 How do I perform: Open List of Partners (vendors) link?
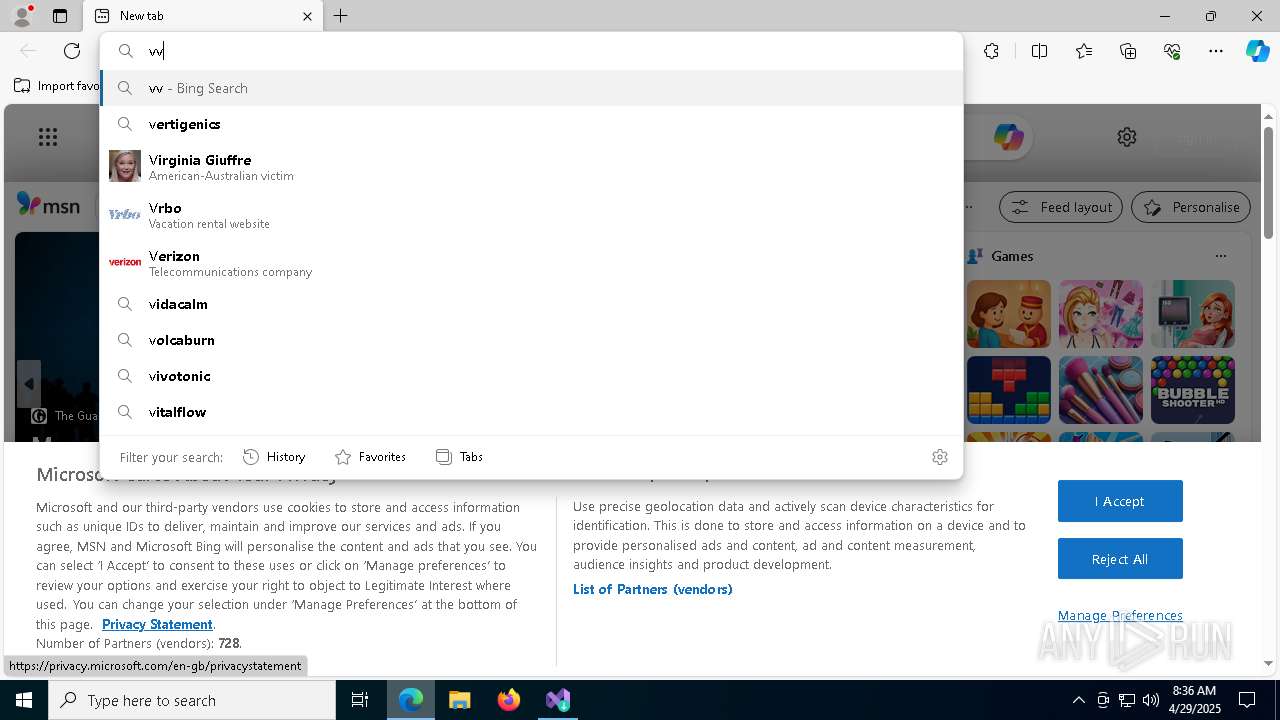(x=653, y=589)
